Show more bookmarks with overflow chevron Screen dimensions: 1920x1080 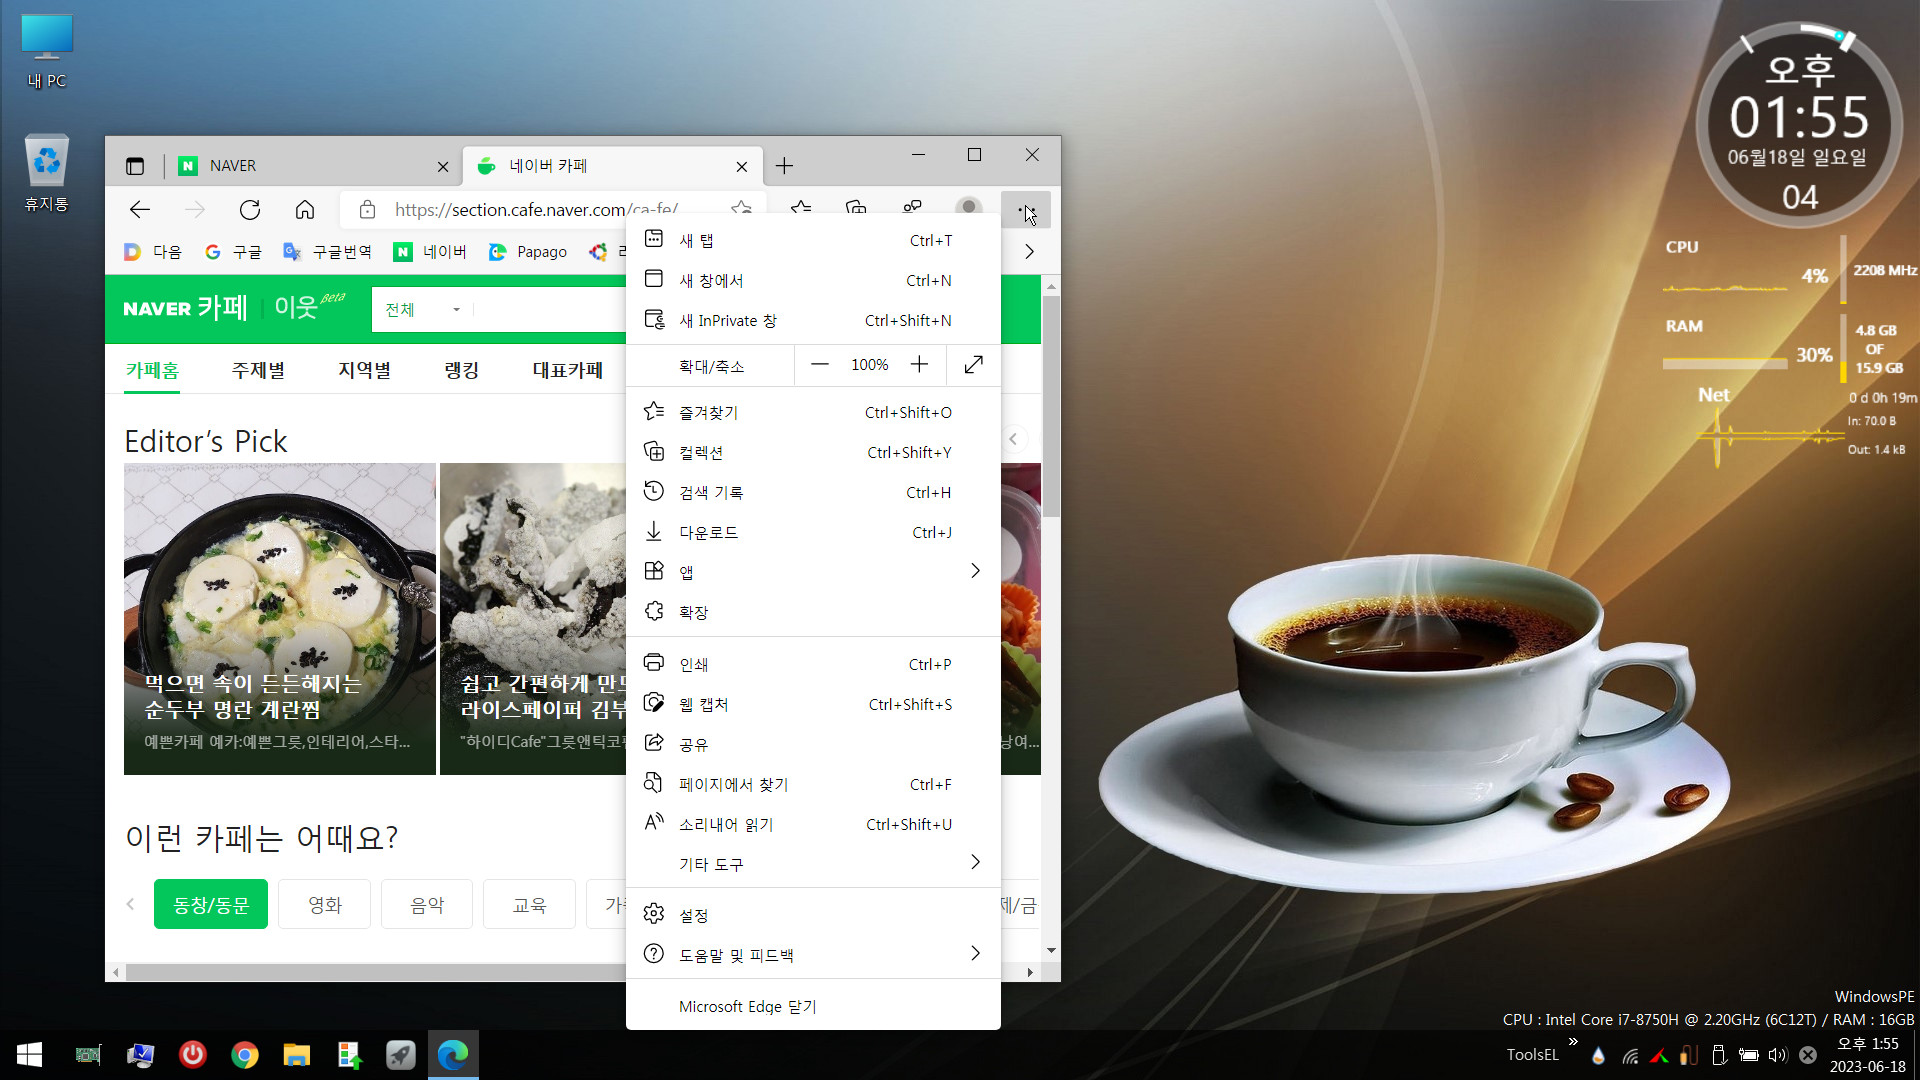[x=1029, y=252]
